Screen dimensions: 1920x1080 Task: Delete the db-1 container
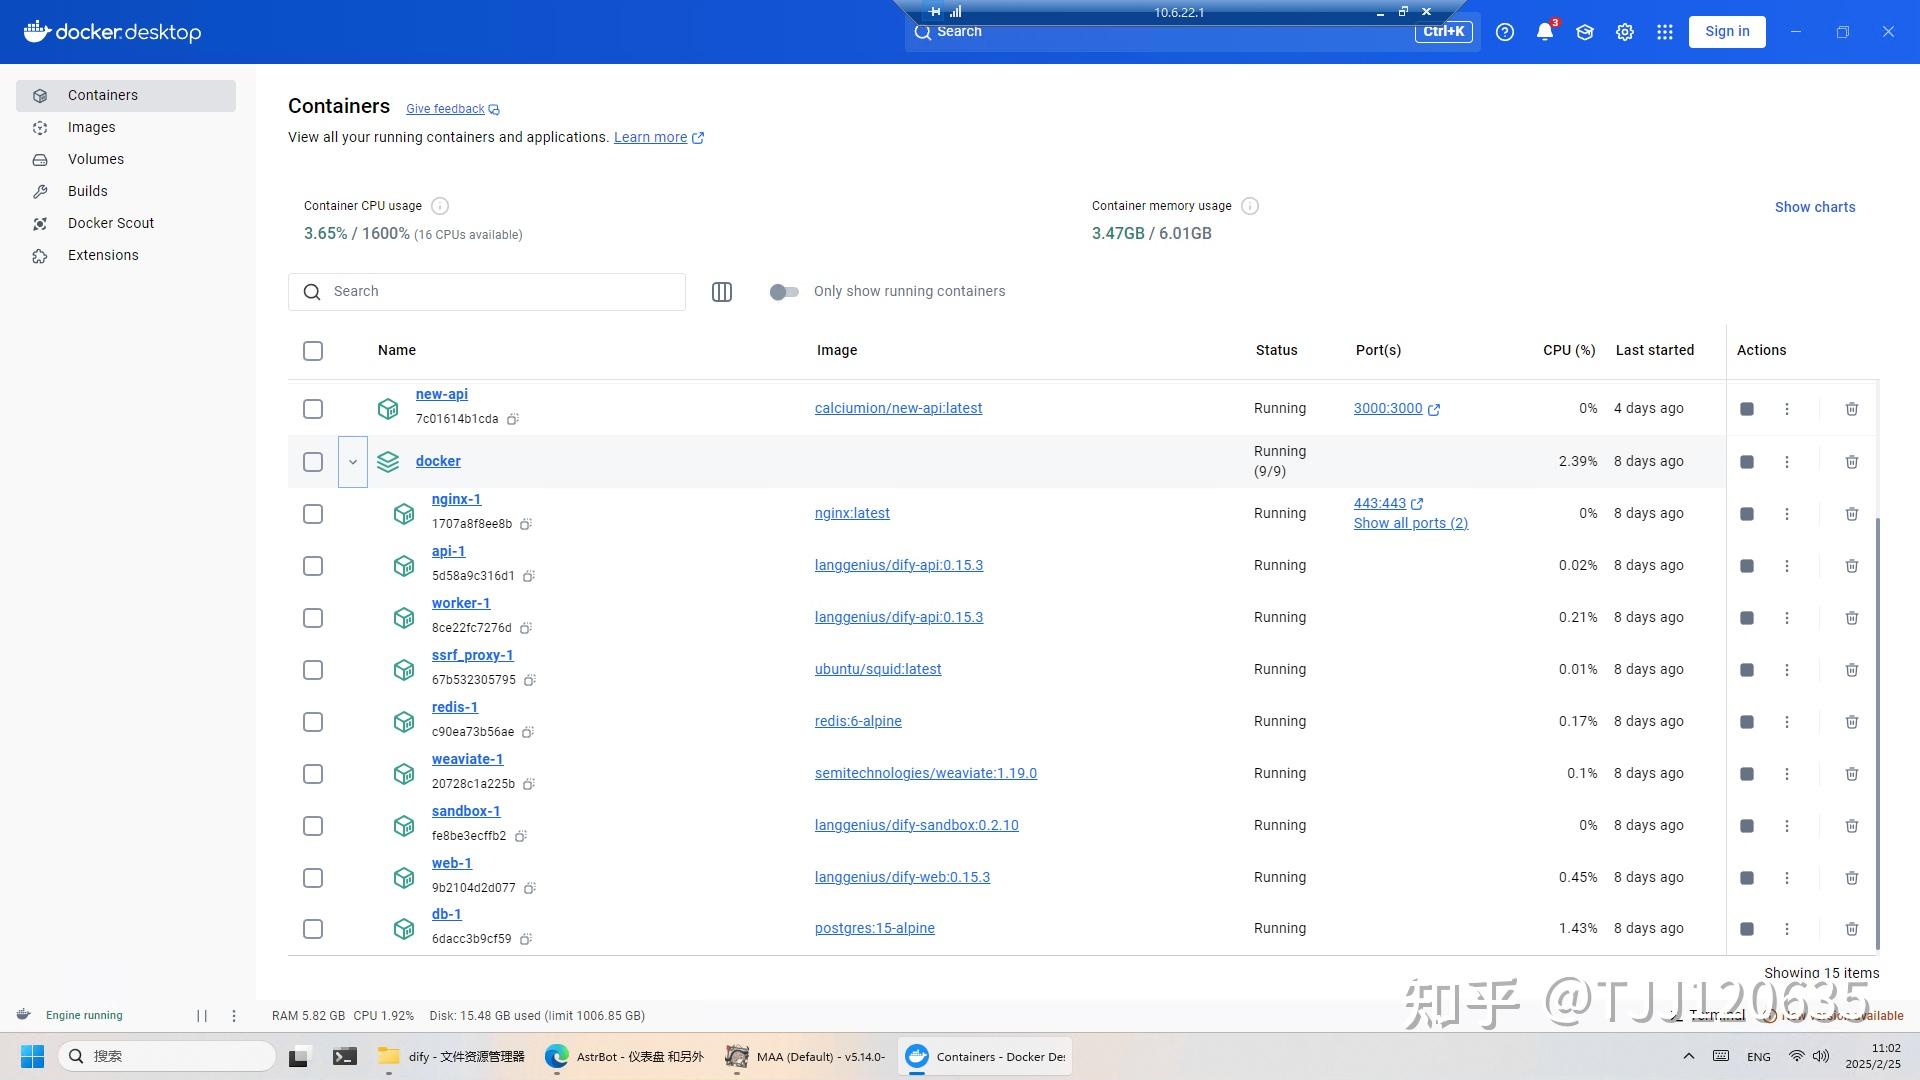1851,928
